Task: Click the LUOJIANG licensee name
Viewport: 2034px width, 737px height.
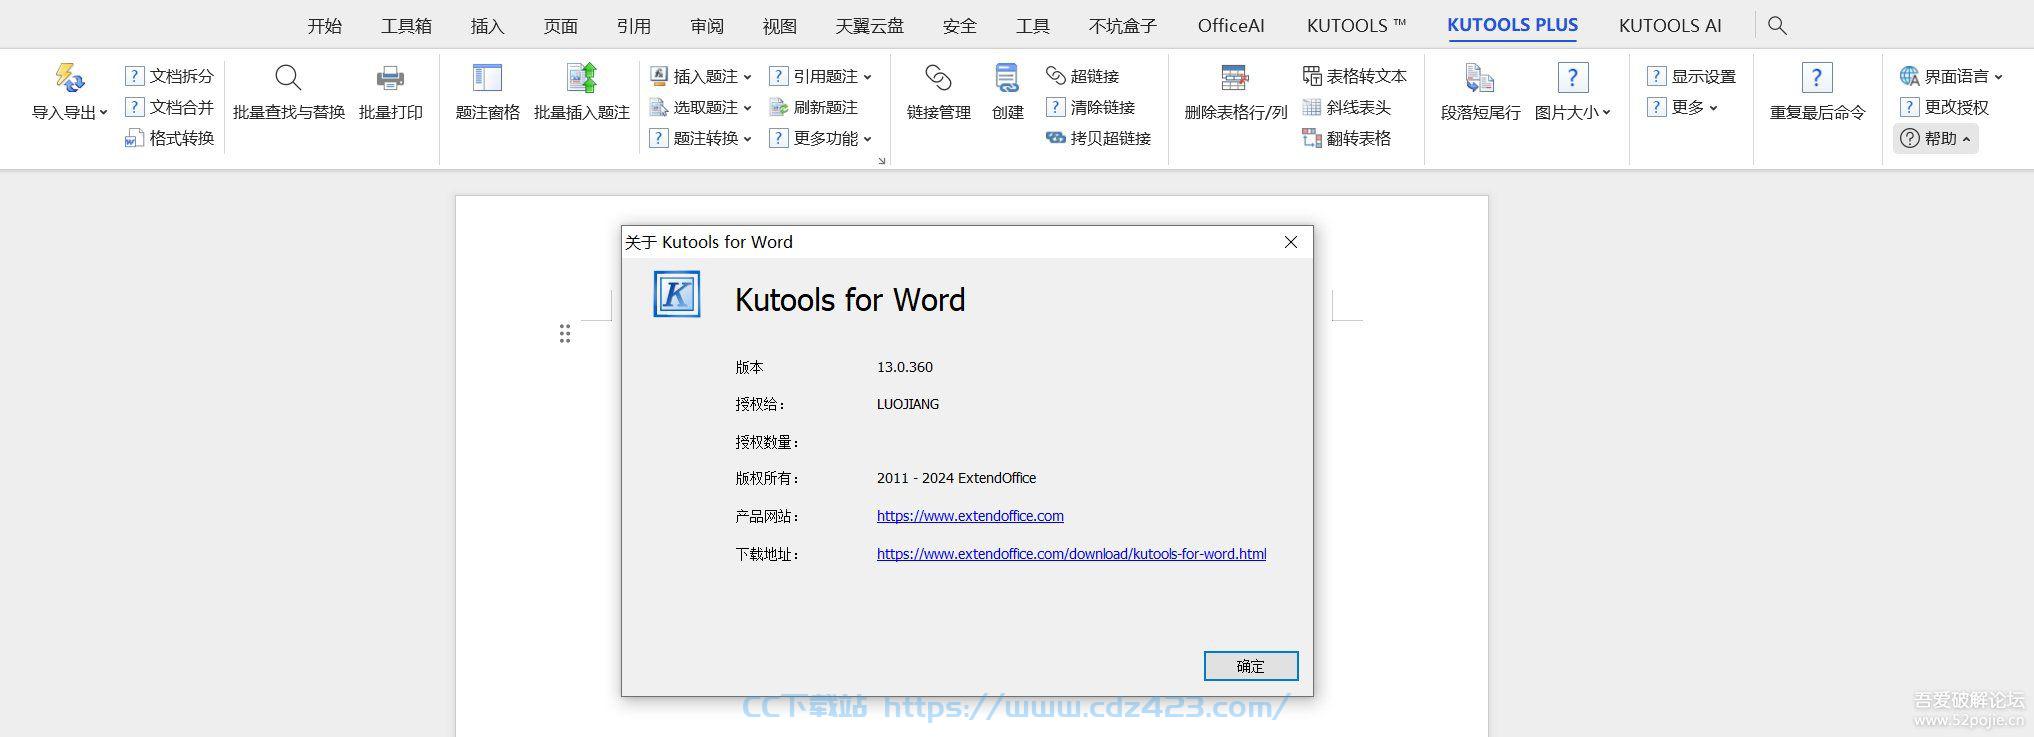Action: click(908, 404)
